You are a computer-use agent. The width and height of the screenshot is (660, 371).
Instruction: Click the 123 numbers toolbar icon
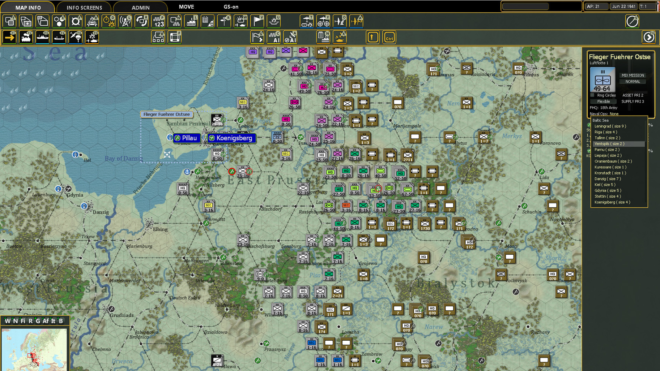(158, 21)
